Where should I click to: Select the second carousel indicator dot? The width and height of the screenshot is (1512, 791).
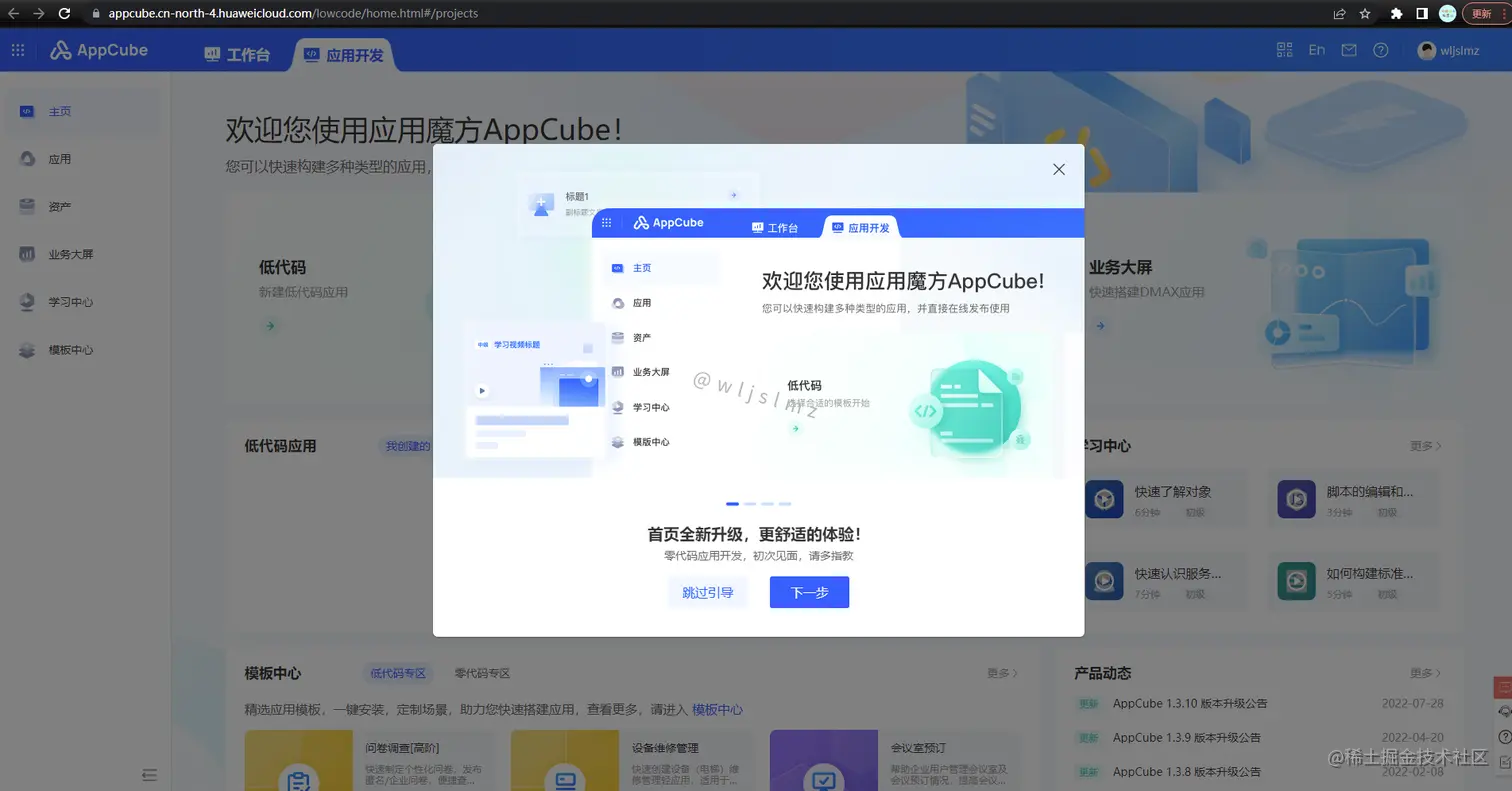coord(750,504)
